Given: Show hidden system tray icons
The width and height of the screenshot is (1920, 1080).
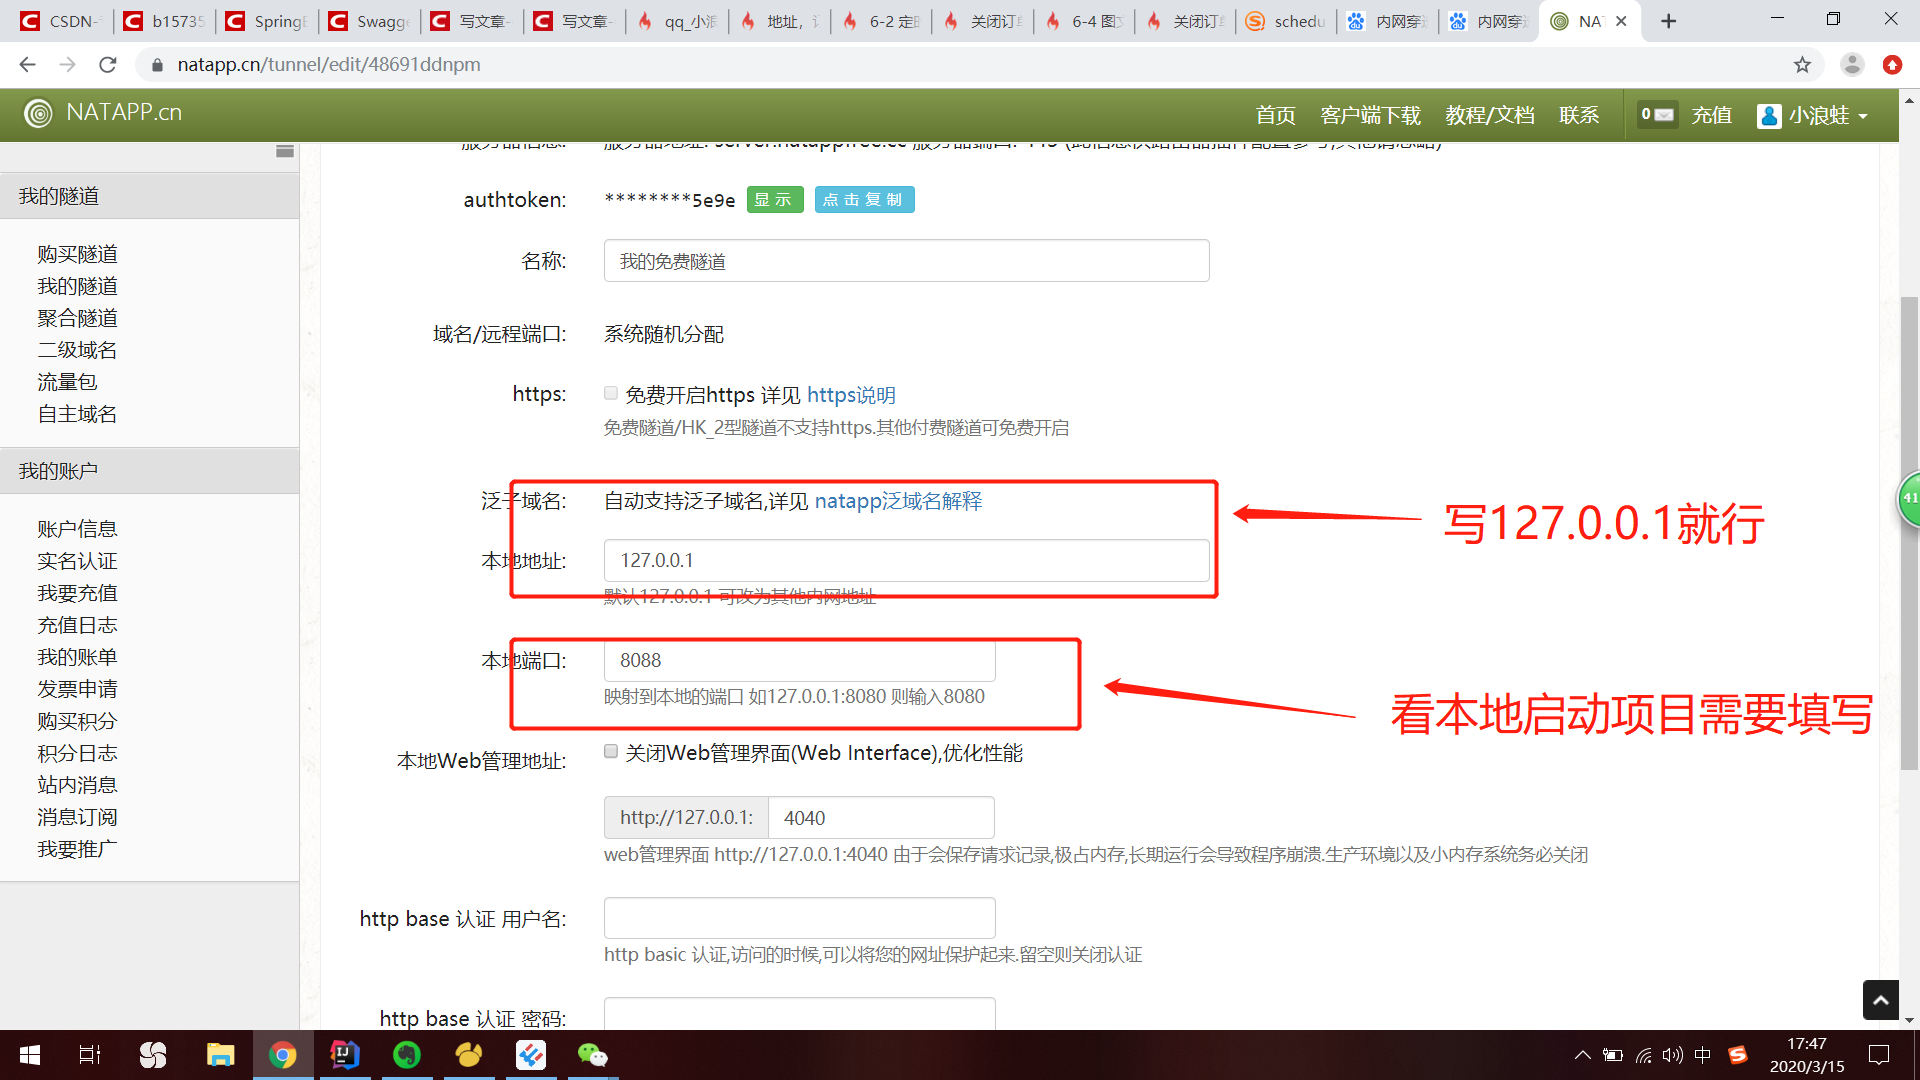Looking at the screenshot, I should coord(1582,1055).
